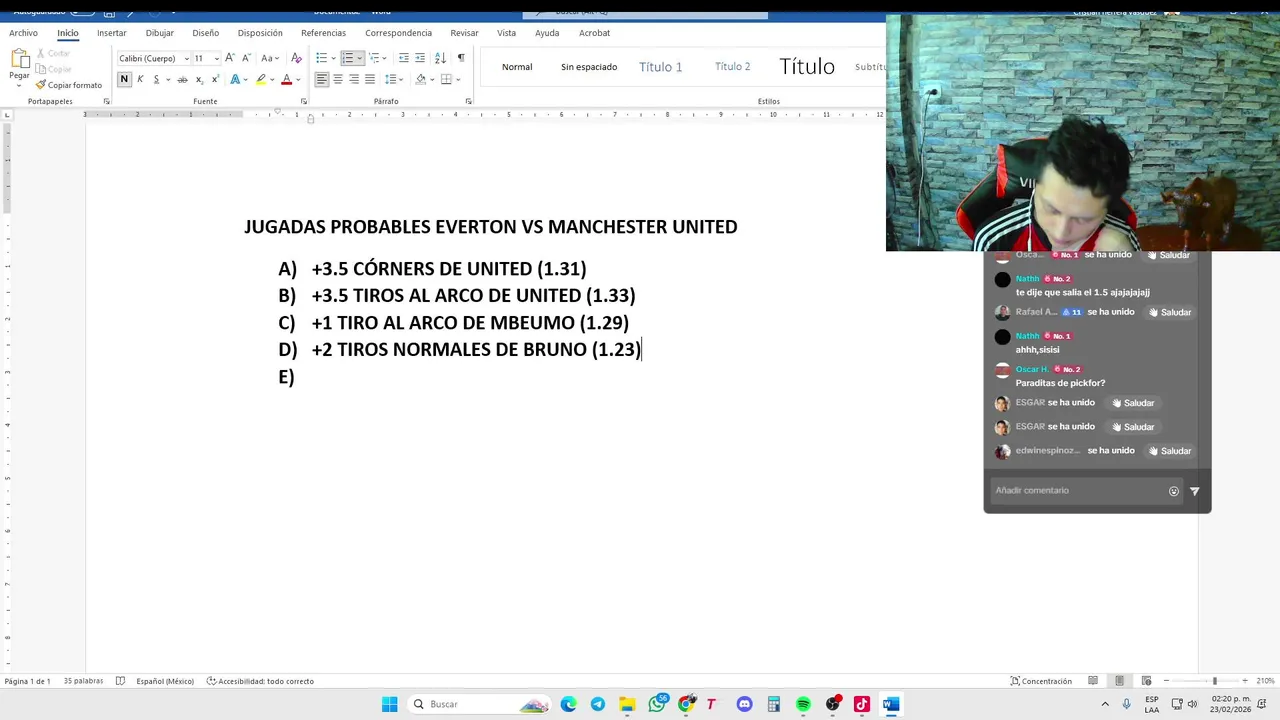Apply the Título 2 style
Screen dimensions: 1280x720
pyautogui.click(x=732, y=67)
